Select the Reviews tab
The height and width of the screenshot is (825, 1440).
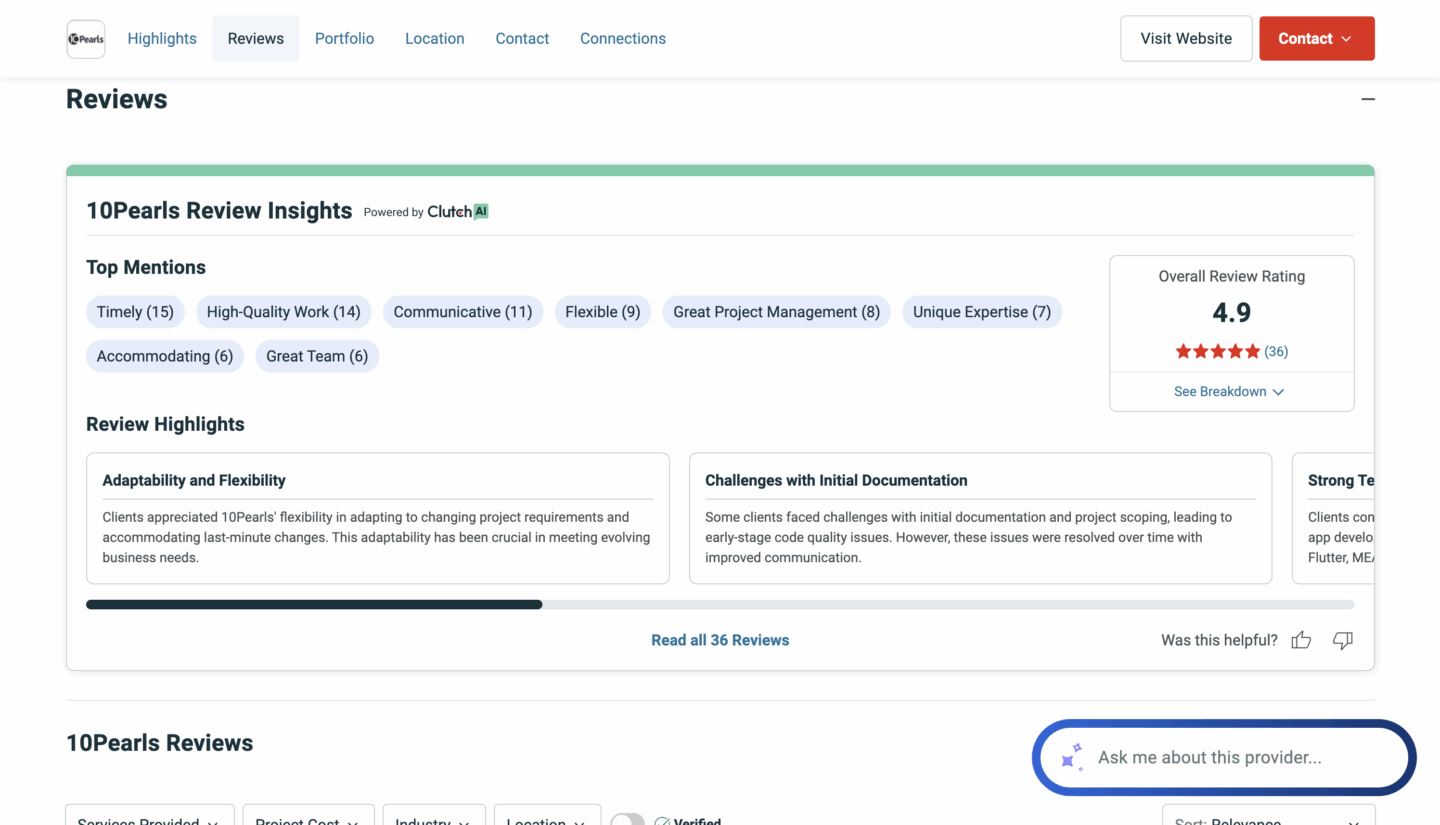click(x=256, y=38)
